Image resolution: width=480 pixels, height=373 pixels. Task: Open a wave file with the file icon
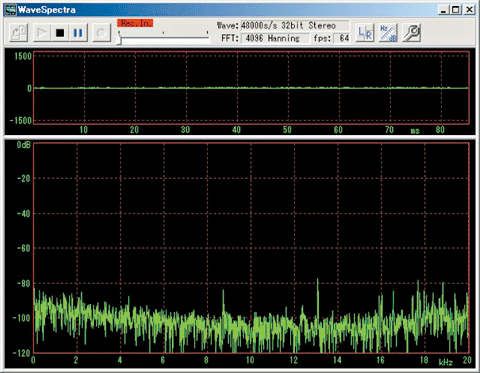pos(18,33)
